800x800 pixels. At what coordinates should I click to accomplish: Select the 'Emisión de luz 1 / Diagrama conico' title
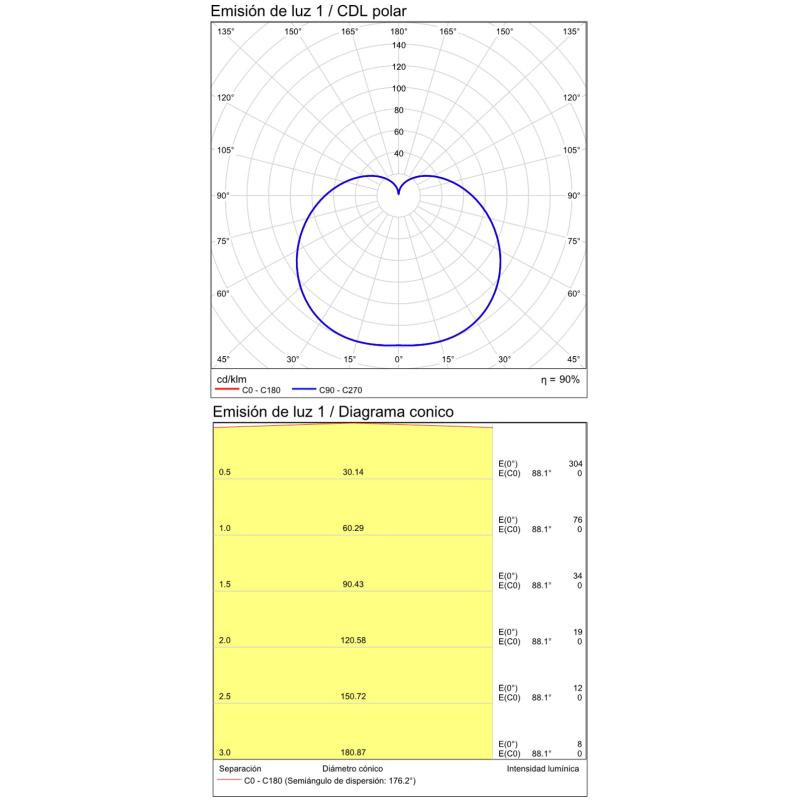click(x=332, y=411)
